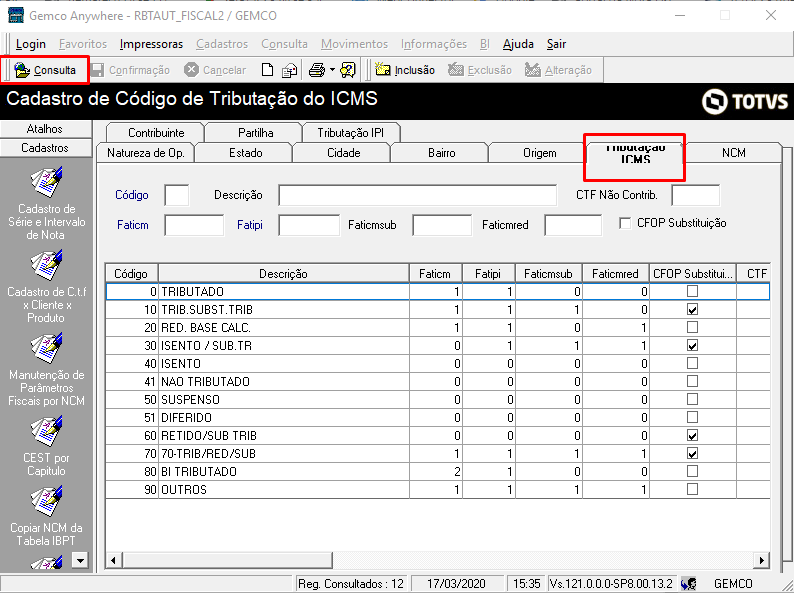Open CEST por Capítulo shortcut
This screenshot has height=593, width=794.
pyautogui.click(x=46, y=446)
